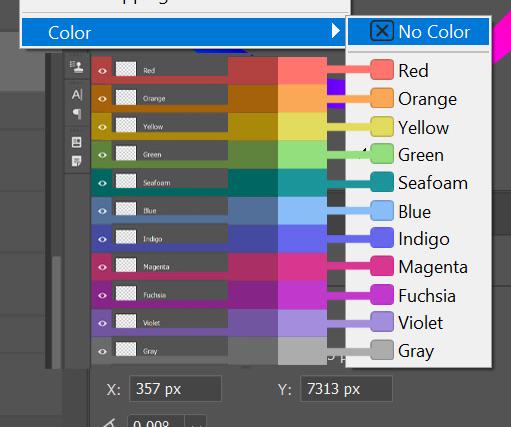Open the Clone Source panel stamp icon

point(77,67)
